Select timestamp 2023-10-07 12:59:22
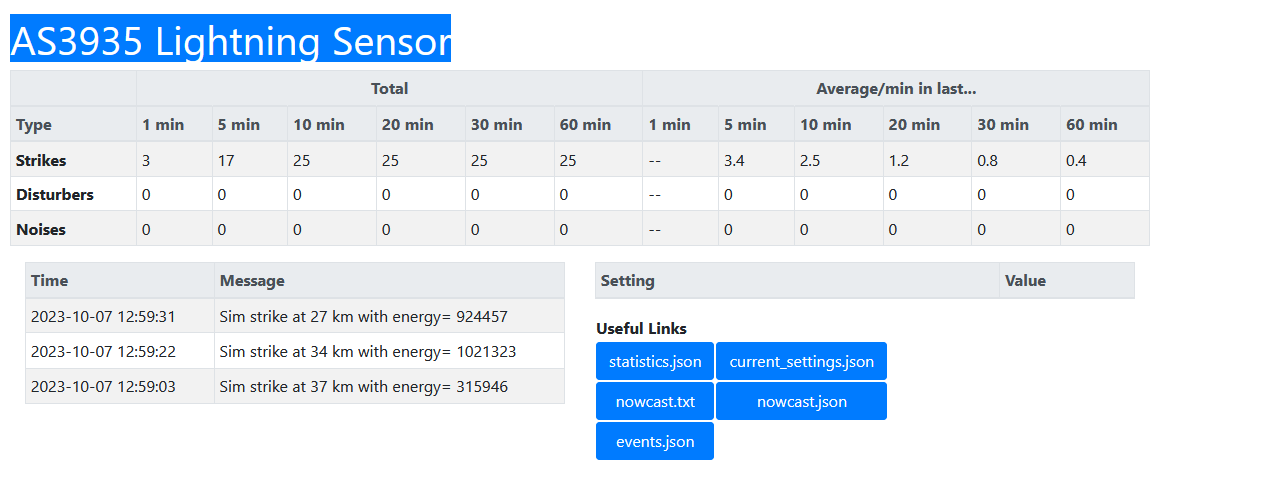 coord(103,351)
